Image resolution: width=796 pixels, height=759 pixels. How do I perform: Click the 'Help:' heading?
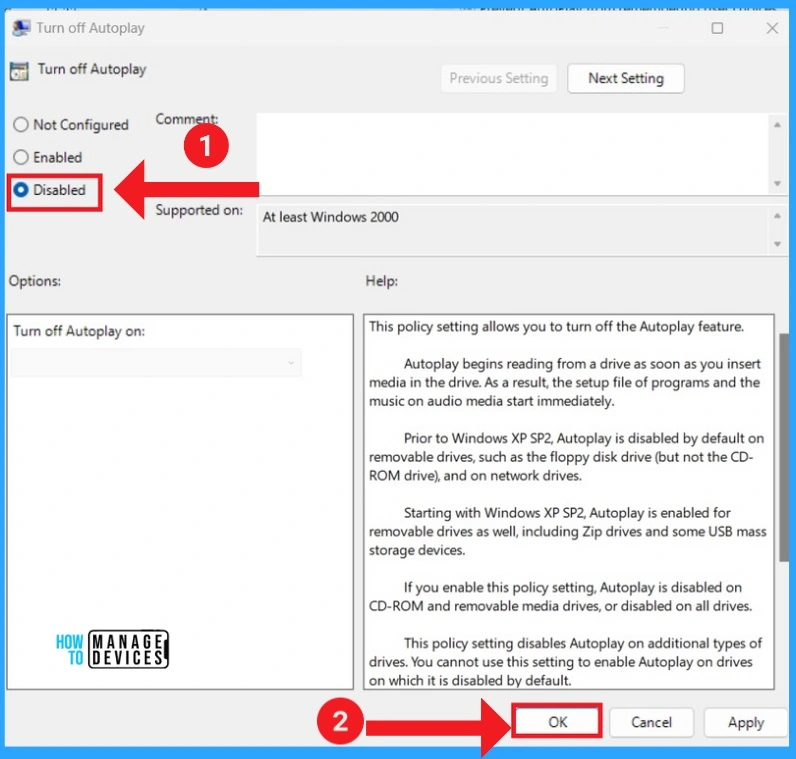pyautogui.click(x=382, y=281)
